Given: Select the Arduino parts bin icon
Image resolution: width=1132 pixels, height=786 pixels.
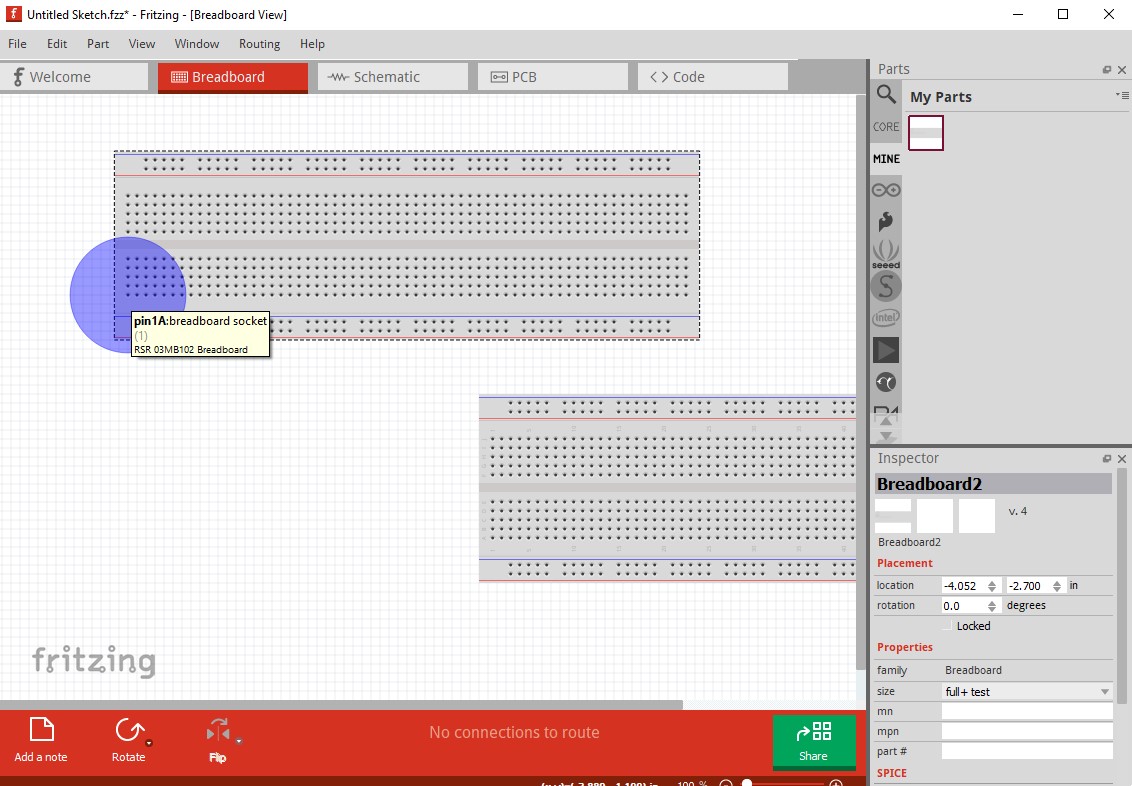Looking at the screenshot, I should 885,189.
